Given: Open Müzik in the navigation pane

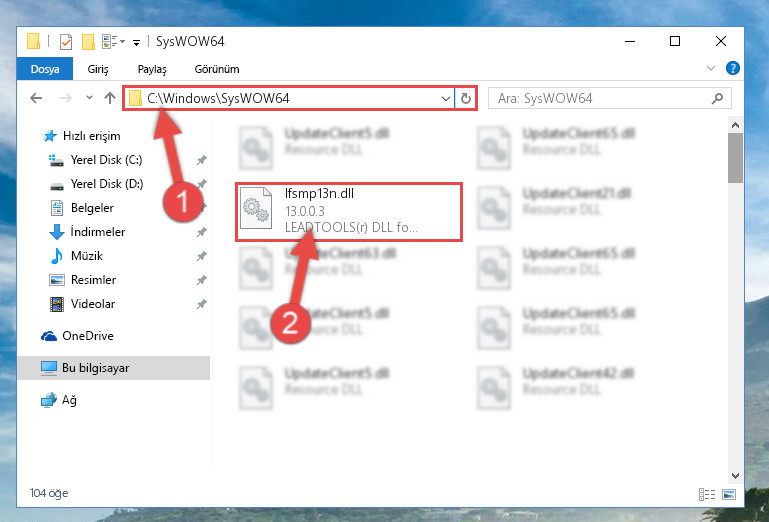Looking at the screenshot, I should pos(87,256).
